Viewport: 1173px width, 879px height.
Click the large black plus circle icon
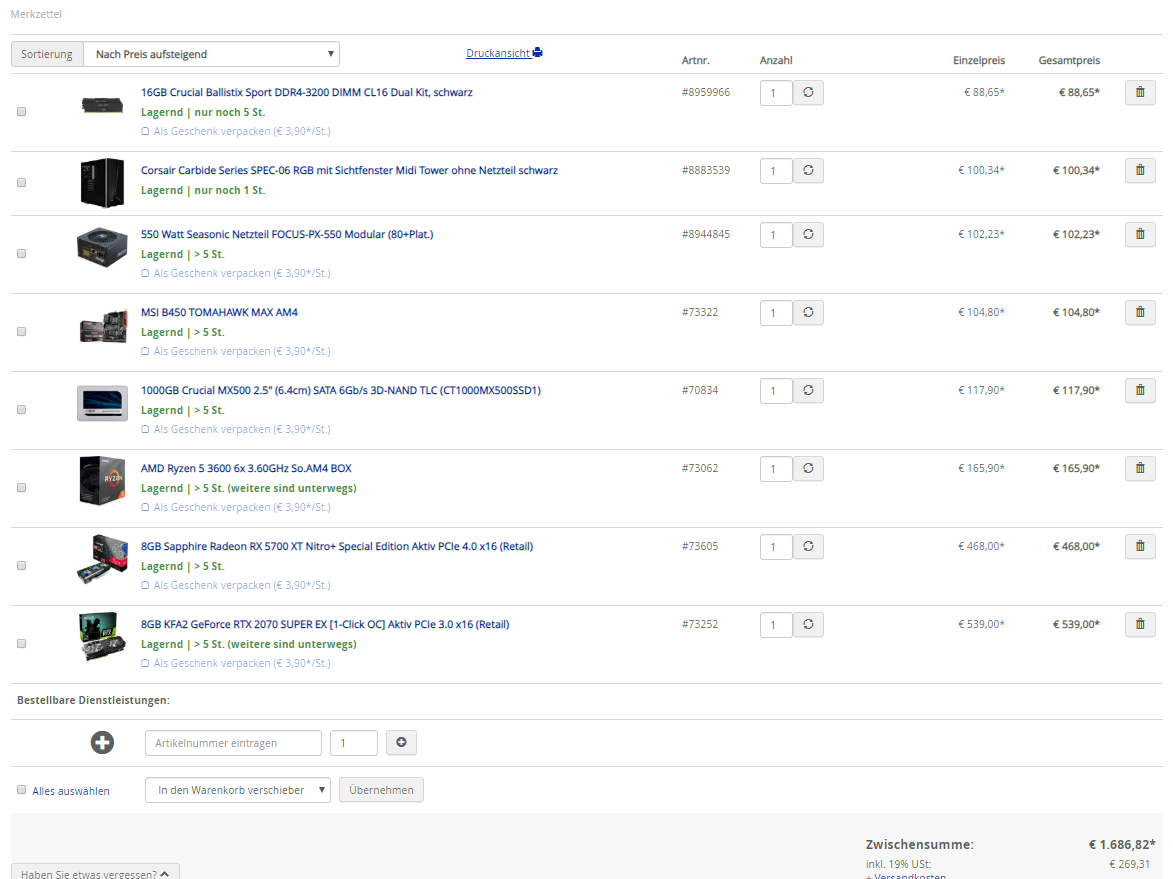click(x=102, y=742)
